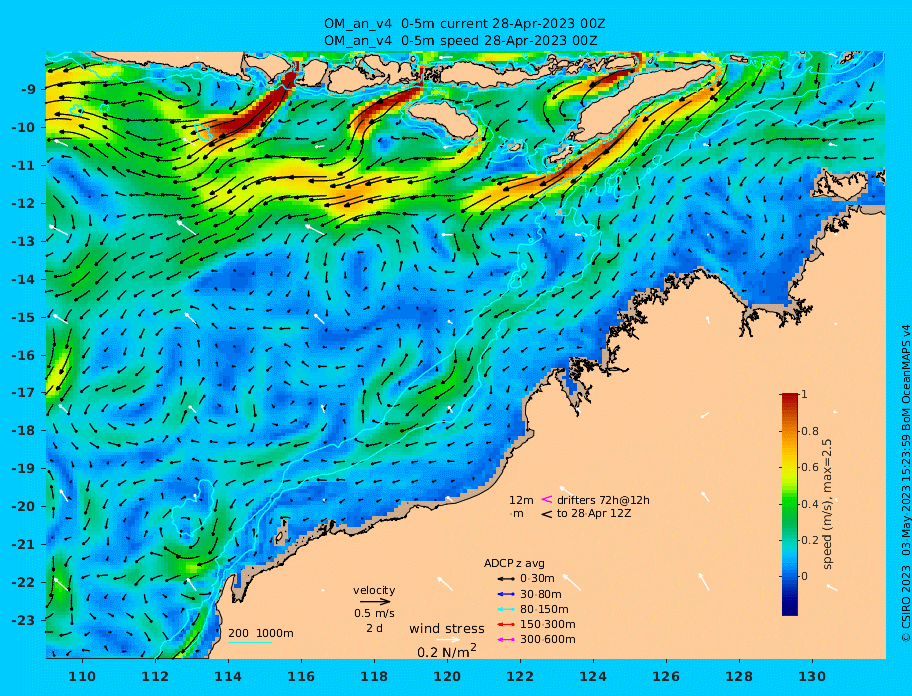Click the '0-30m' ADCP depth label
912x696 pixels.
(x=537, y=579)
